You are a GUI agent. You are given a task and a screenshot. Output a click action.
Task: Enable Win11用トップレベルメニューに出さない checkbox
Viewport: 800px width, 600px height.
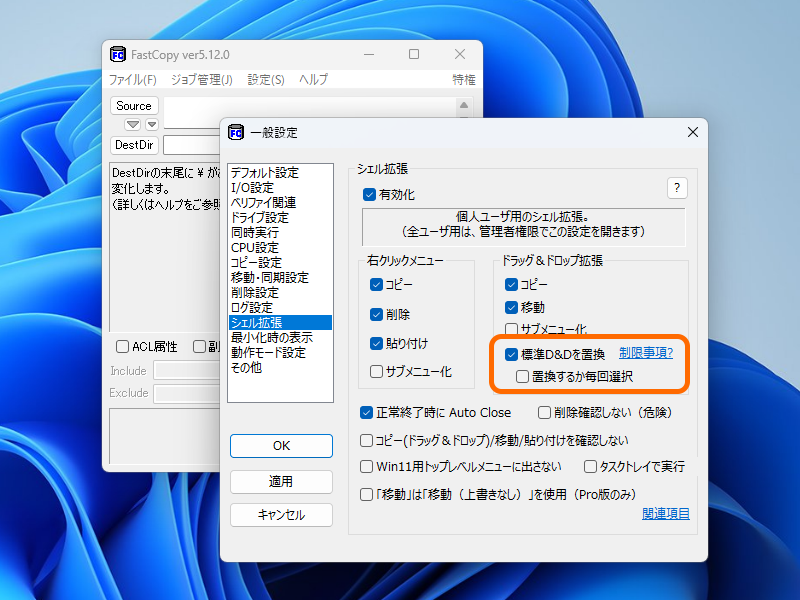pos(366,466)
